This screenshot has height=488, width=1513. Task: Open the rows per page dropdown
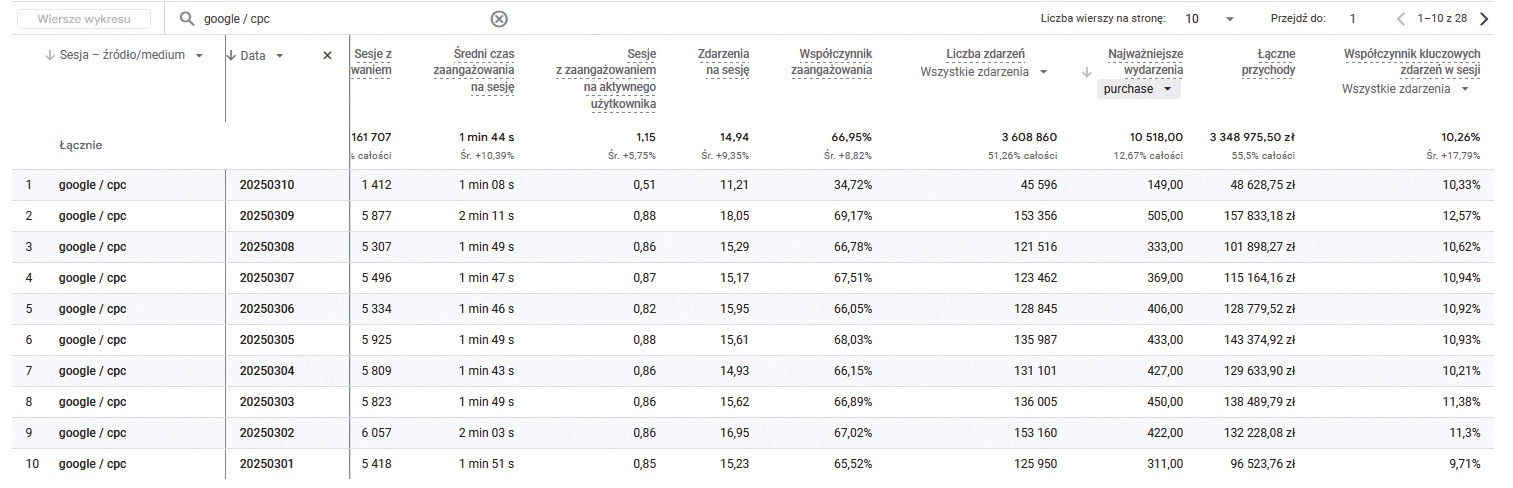click(1229, 19)
